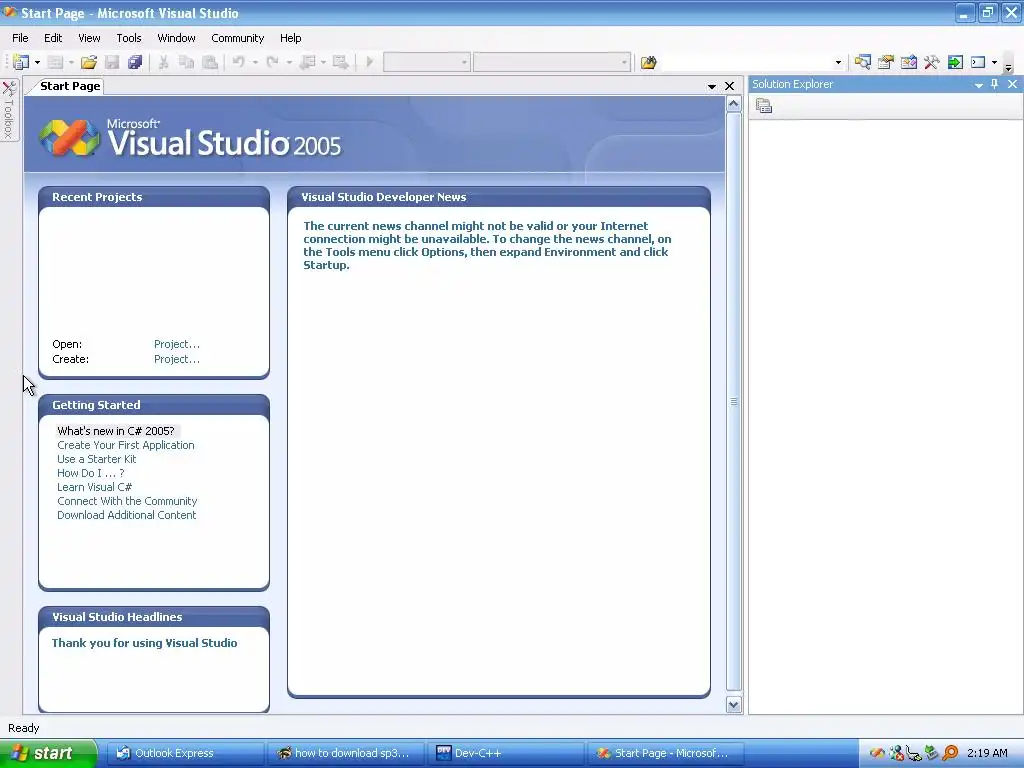Click the Add New Item toolbar icon

(56, 62)
